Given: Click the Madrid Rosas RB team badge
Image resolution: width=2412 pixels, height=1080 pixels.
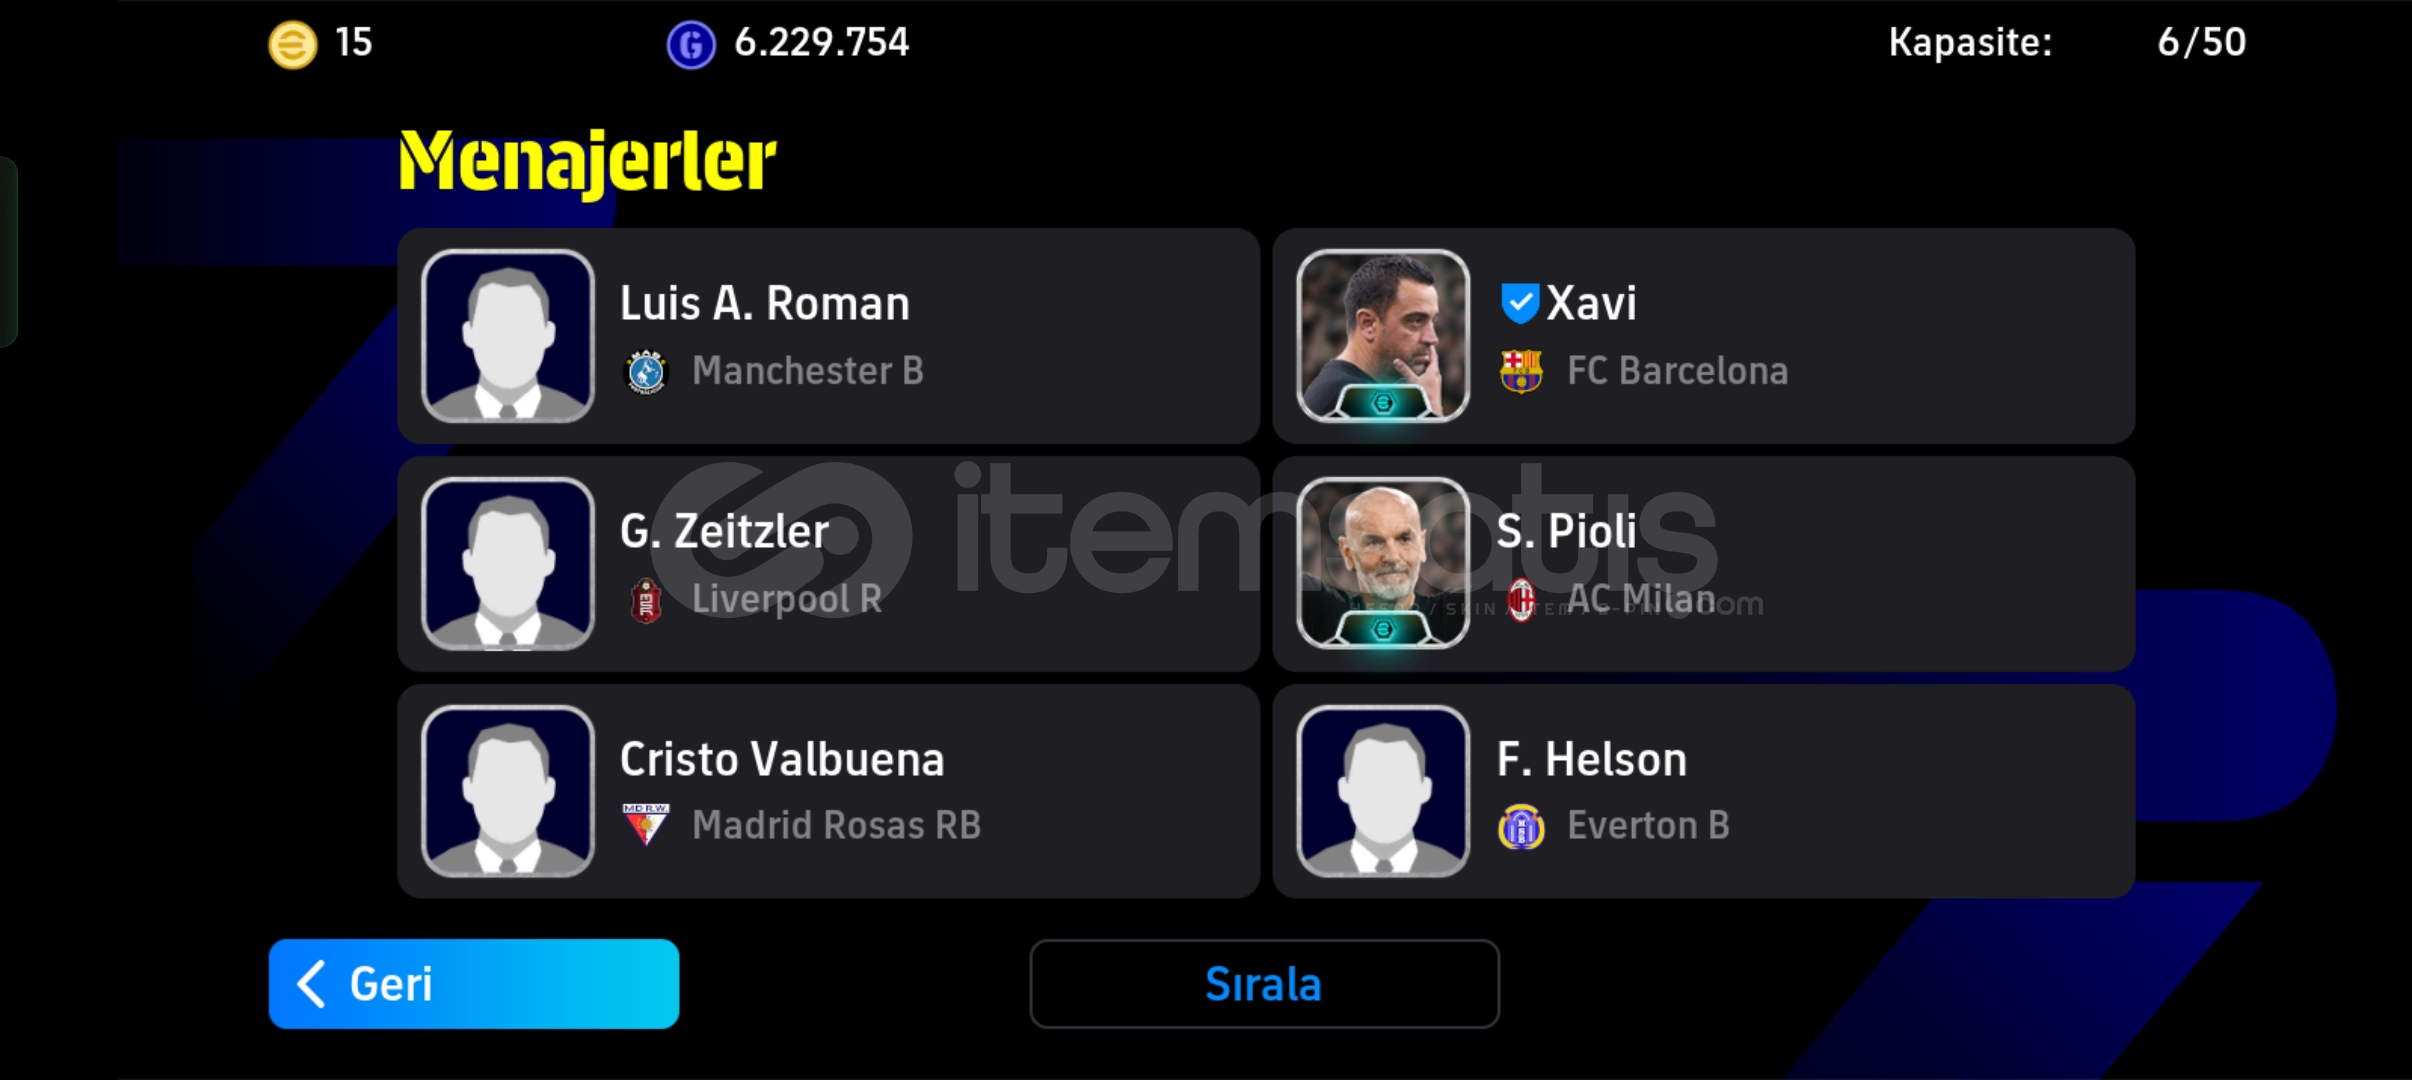Looking at the screenshot, I should (x=646, y=825).
